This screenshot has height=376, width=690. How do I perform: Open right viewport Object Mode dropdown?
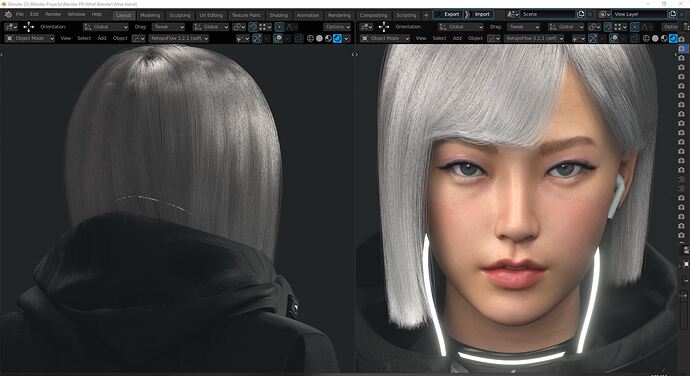point(385,38)
